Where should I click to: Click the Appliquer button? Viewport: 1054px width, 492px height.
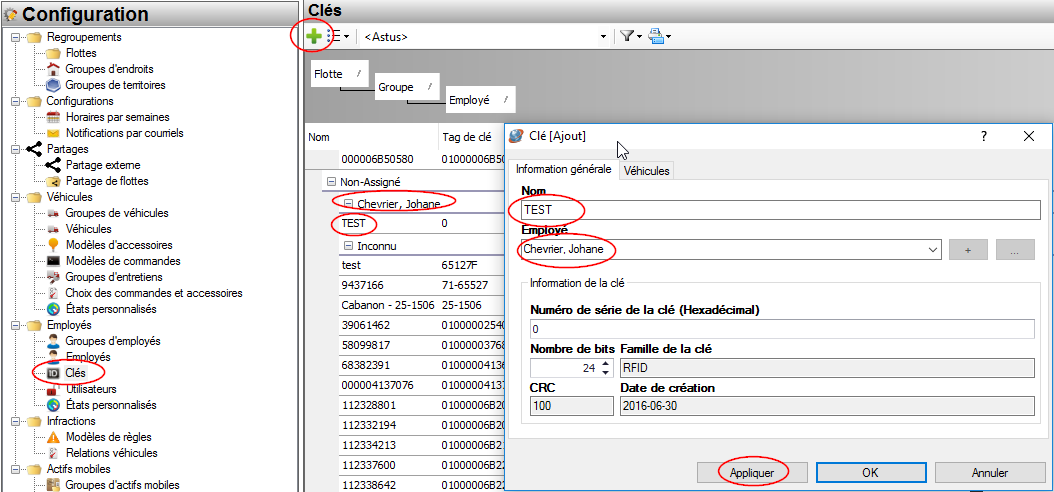click(753, 471)
